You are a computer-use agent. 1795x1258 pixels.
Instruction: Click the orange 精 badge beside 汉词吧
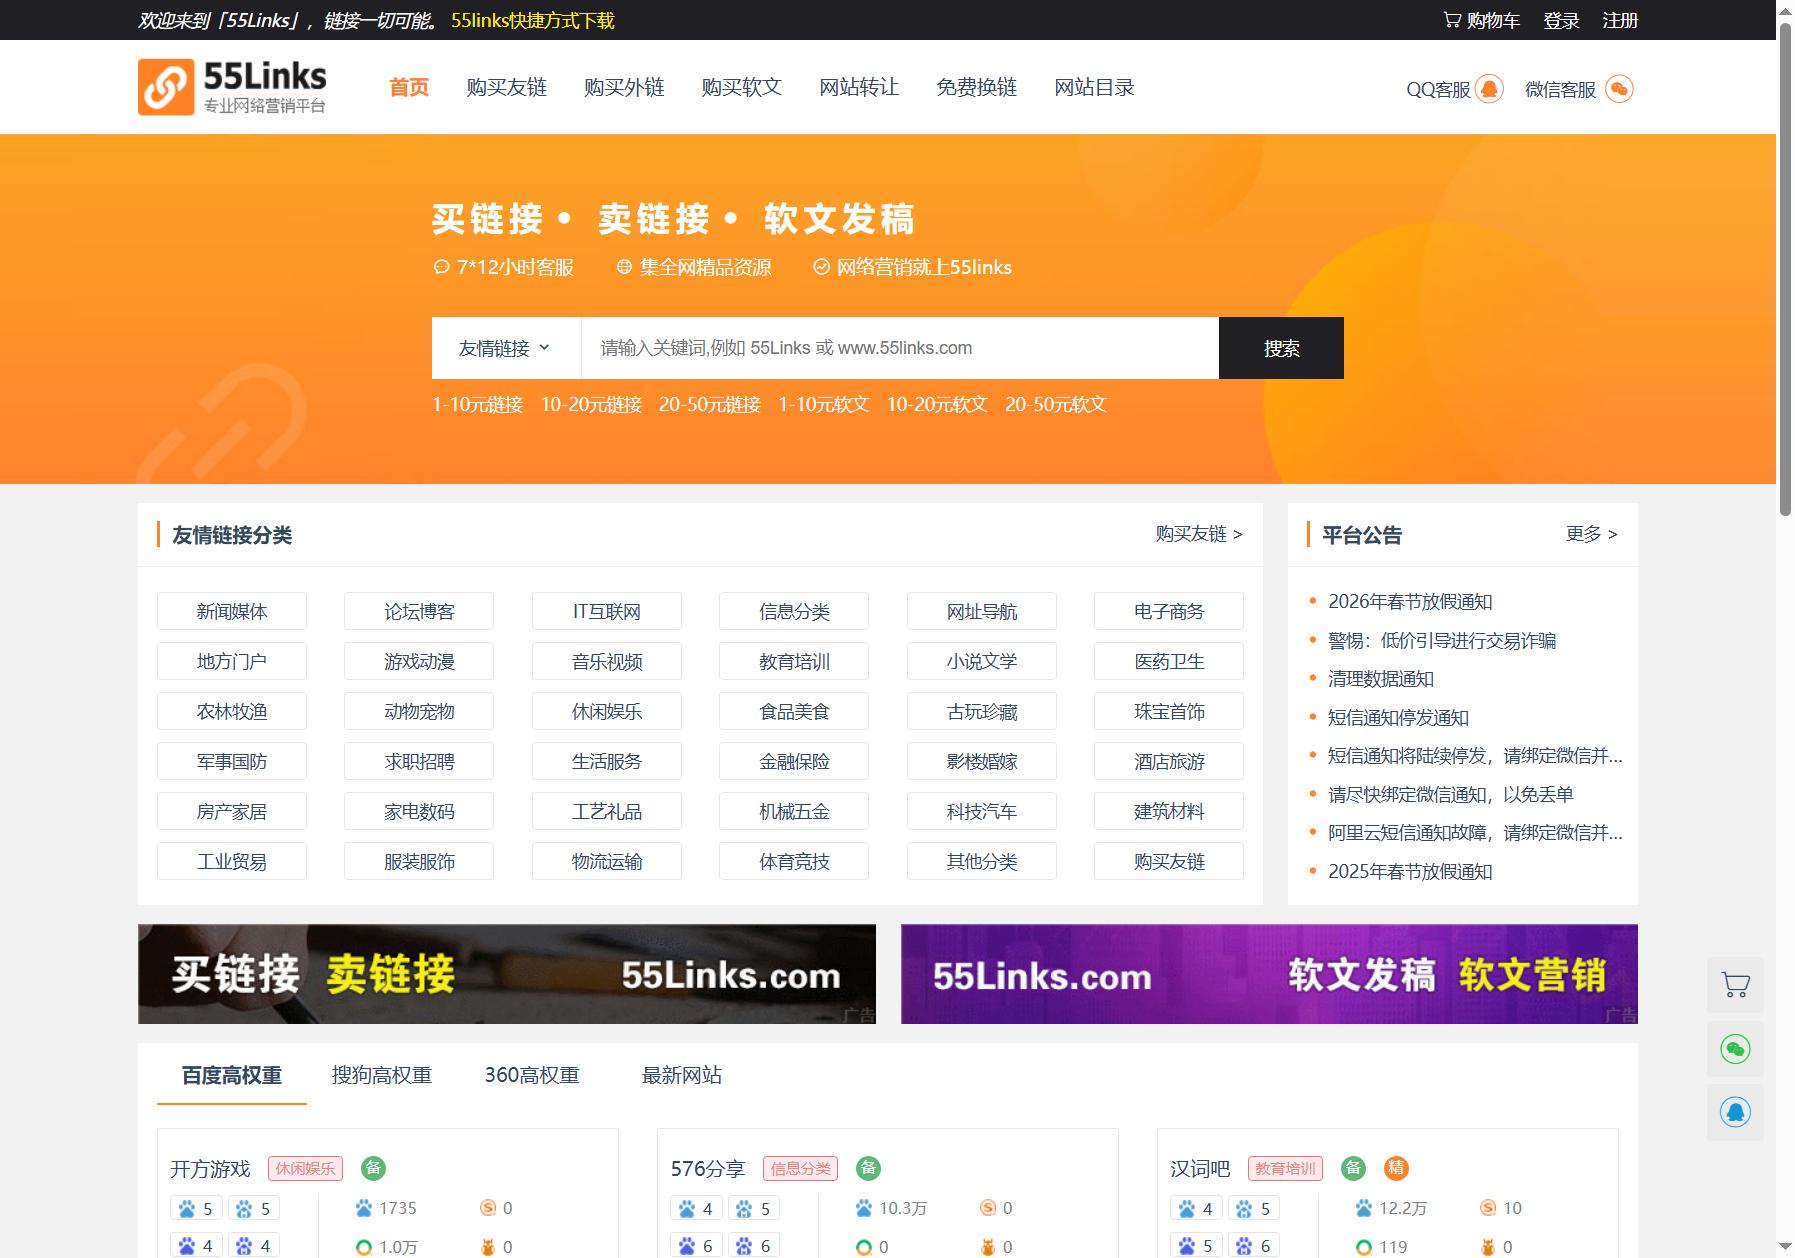tap(1396, 1167)
